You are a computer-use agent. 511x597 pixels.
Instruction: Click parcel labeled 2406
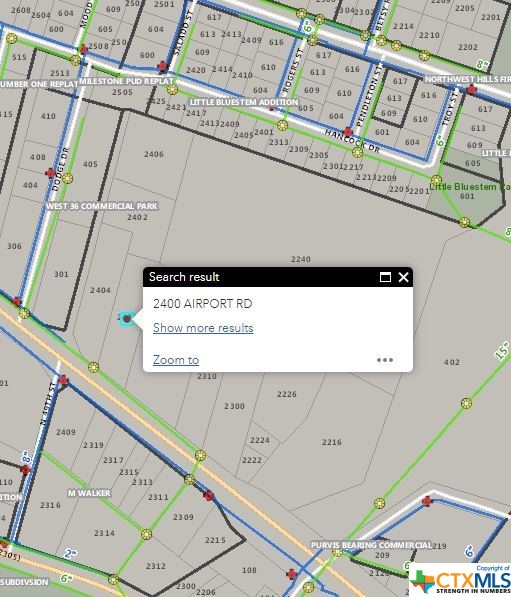tap(154, 154)
